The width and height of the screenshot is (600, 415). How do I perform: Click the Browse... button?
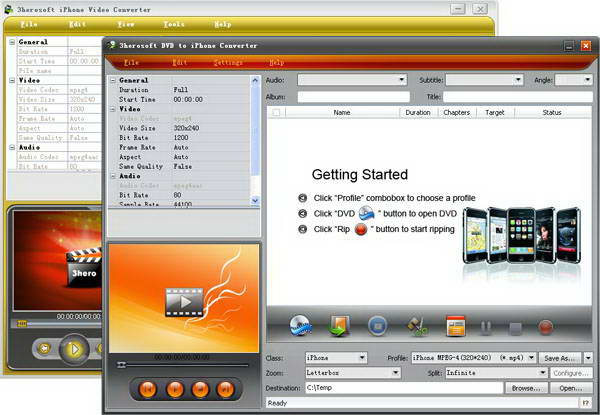[x=526, y=387]
